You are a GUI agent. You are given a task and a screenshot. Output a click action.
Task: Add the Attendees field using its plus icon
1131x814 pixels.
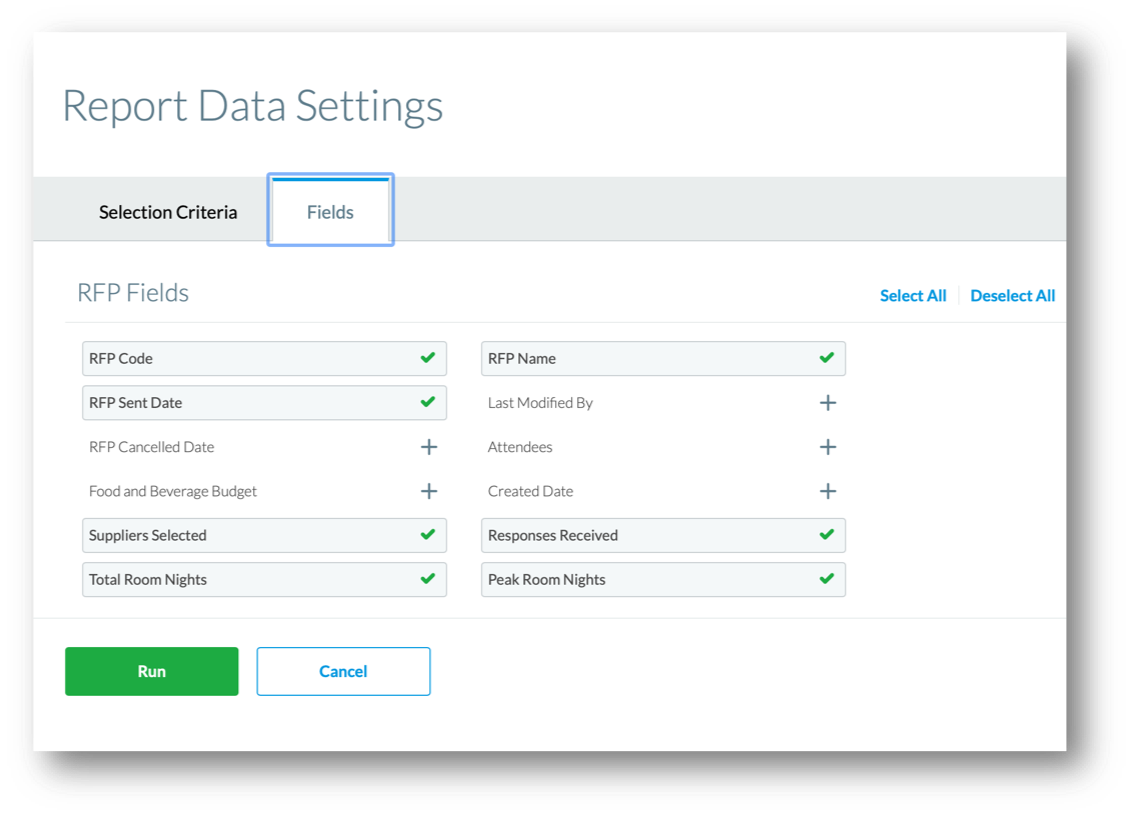tap(827, 447)
